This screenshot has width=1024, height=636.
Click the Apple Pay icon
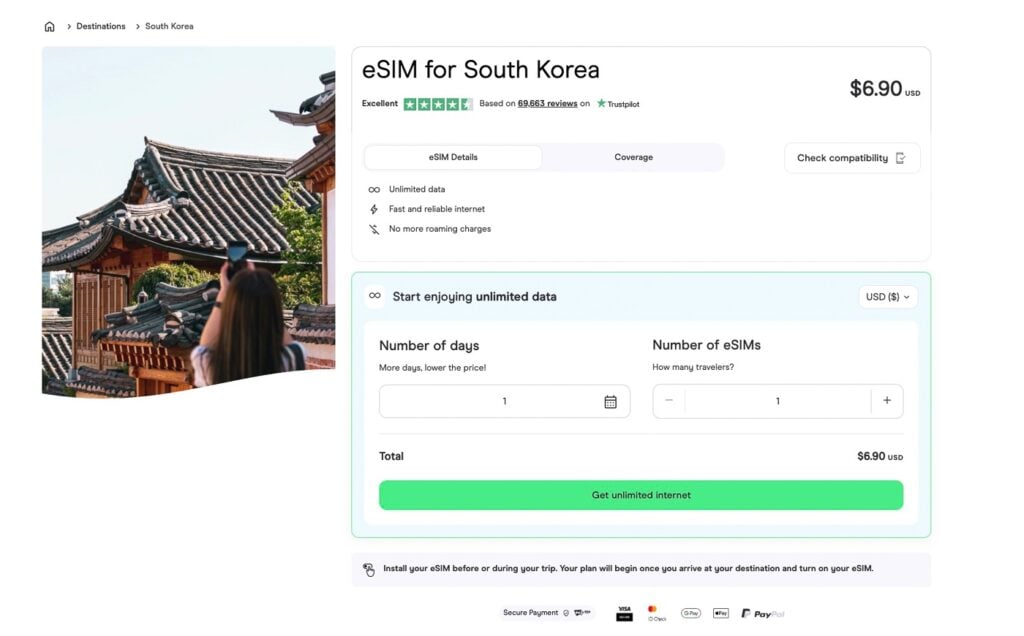[x=721, y=612]
